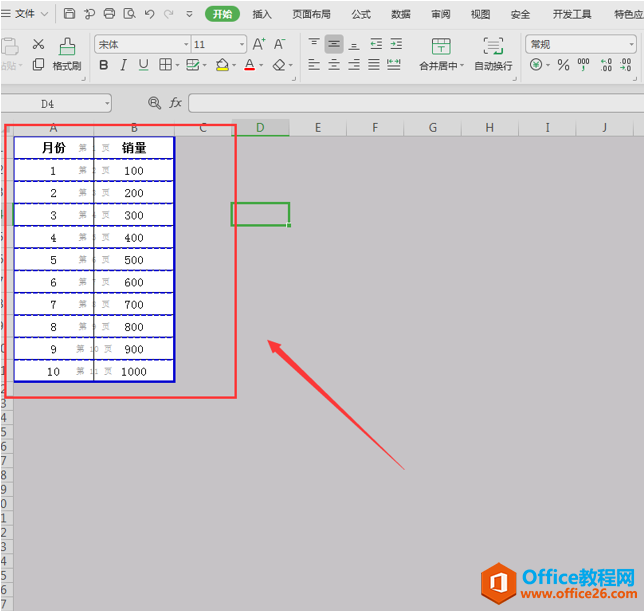Click cell containing 500
The image size is (644, 611).
(134, 260)
